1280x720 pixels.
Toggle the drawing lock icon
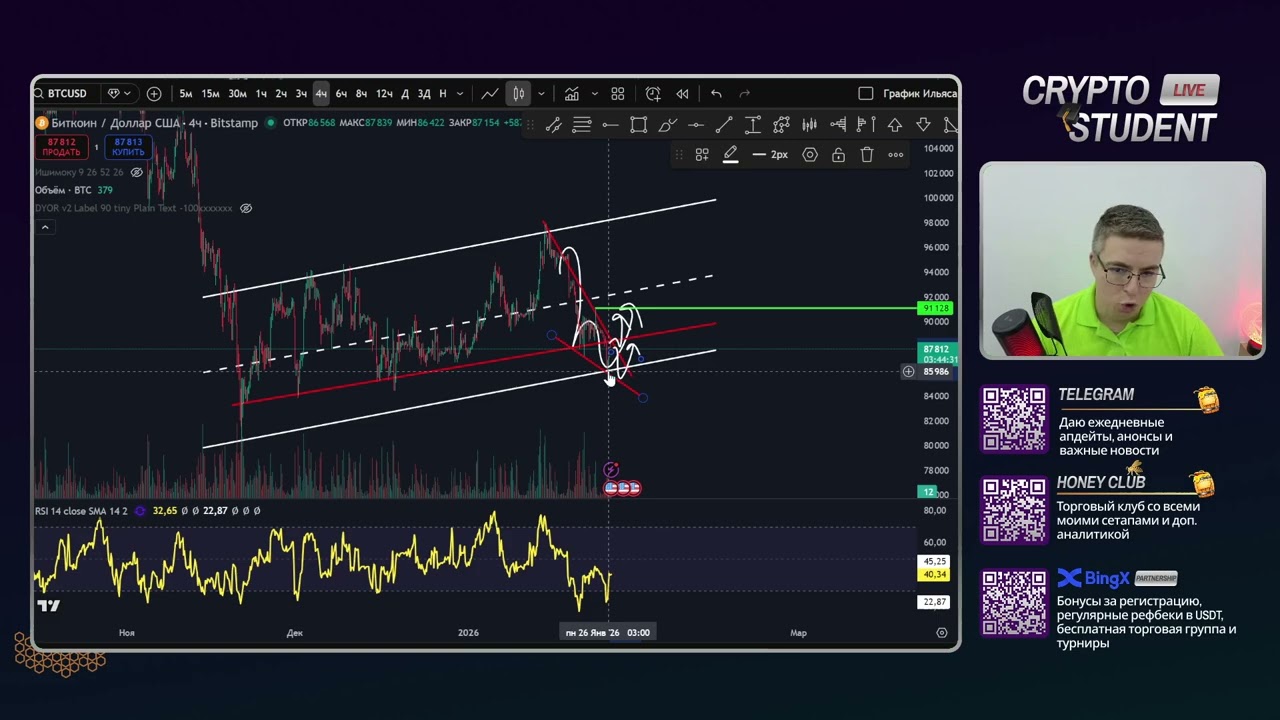(x=838, y=155)
